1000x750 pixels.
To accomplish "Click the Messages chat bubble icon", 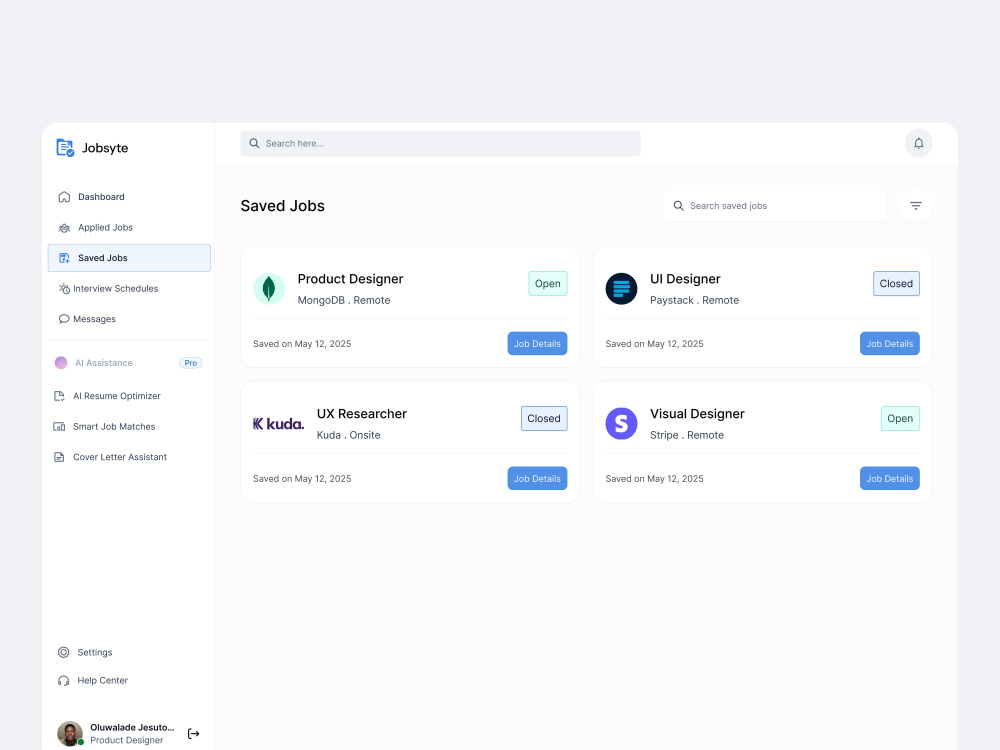I will coord(64,319).
